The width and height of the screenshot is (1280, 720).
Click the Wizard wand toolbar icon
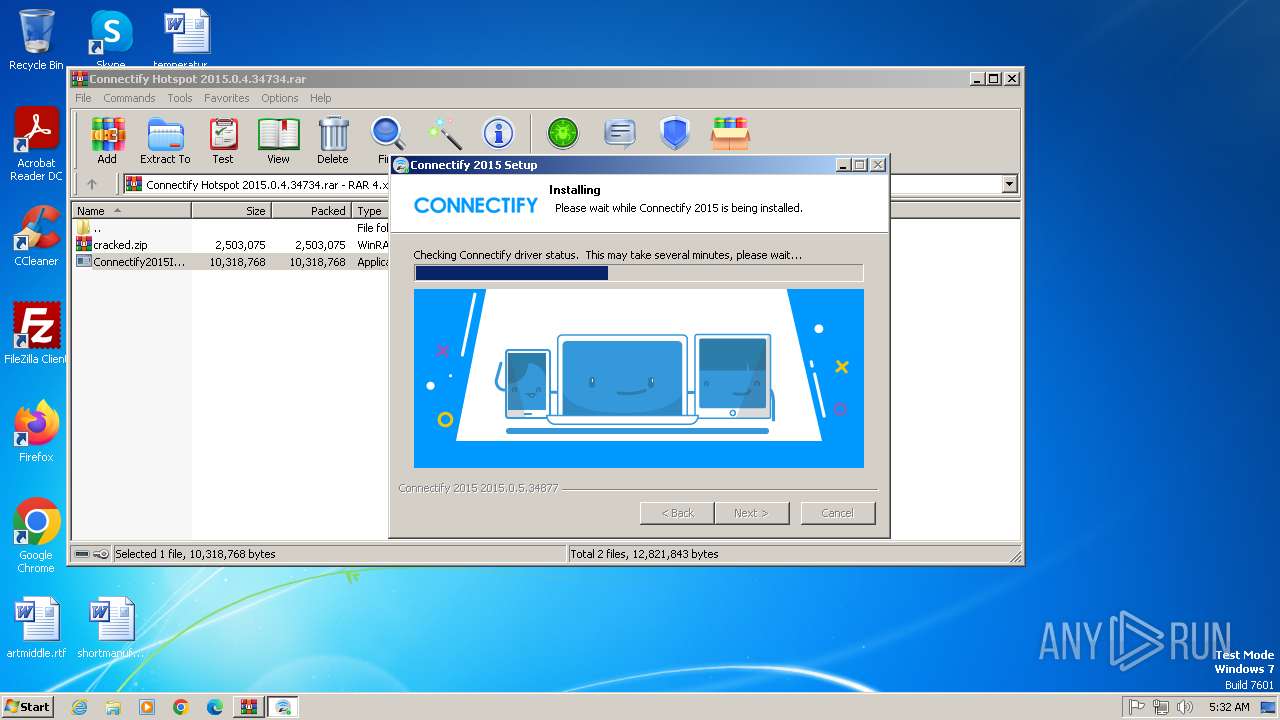444,133
